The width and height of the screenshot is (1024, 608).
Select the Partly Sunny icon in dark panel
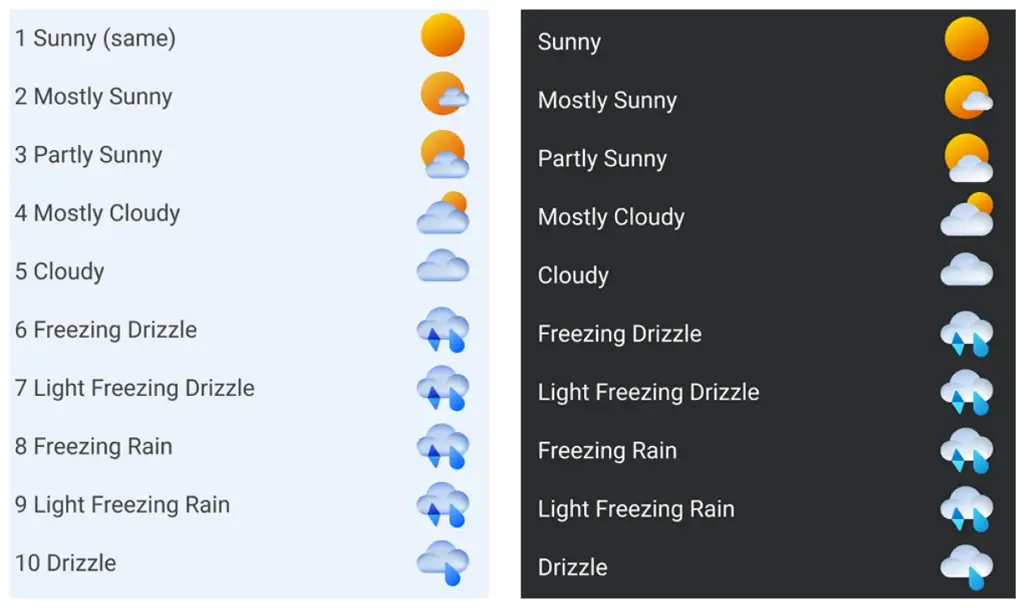(x=967, y=158)
